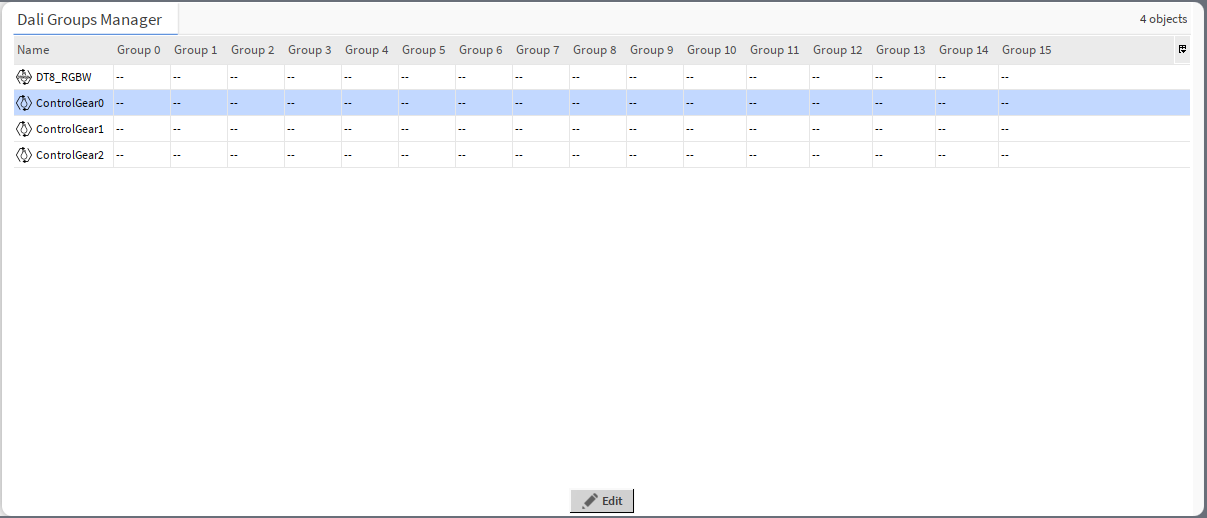Click ControlGear0's Group 12 cell
Image resolution: width=1207 pixels, height=518 pixels.
point(841,103)
